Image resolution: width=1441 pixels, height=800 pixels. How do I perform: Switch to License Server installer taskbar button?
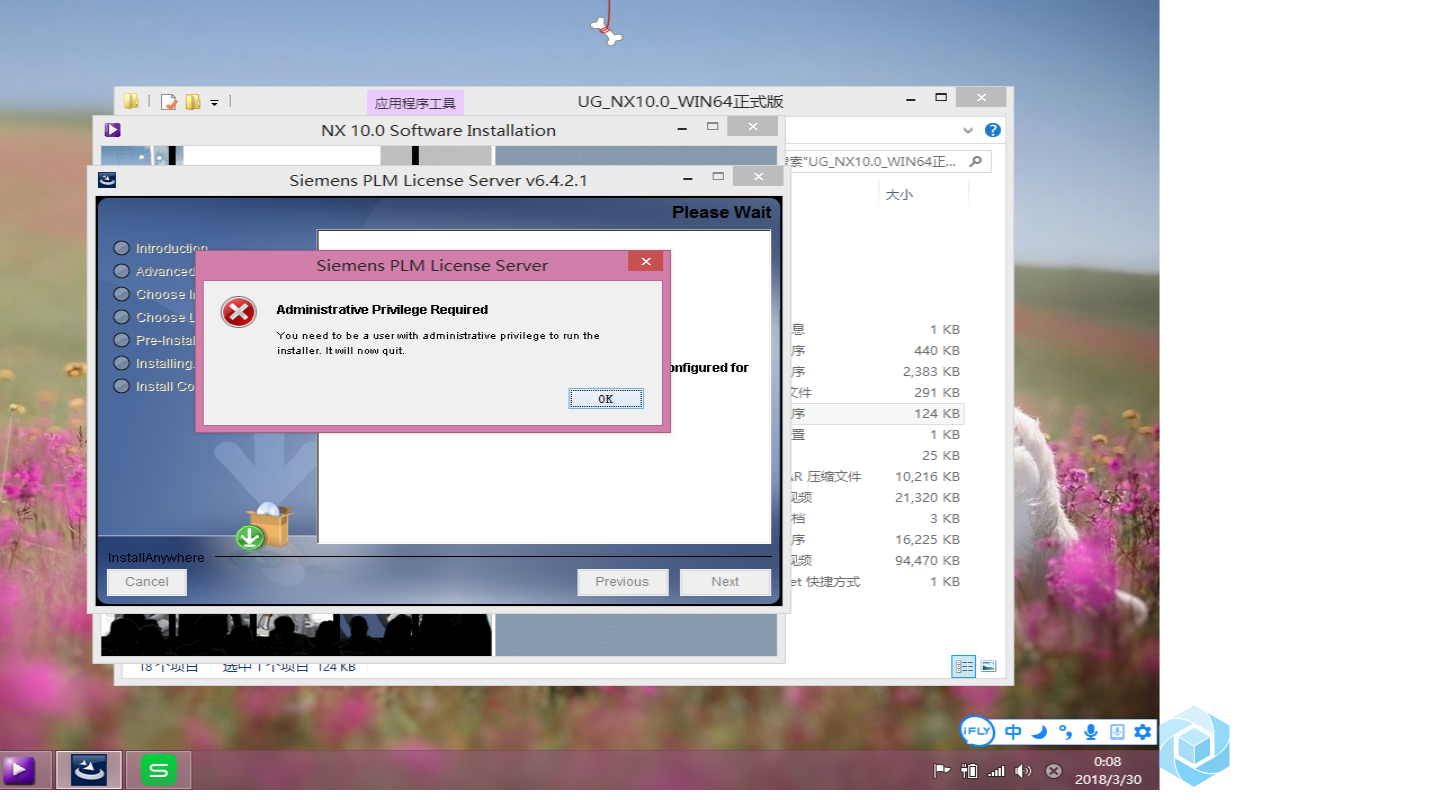[89, 770]
